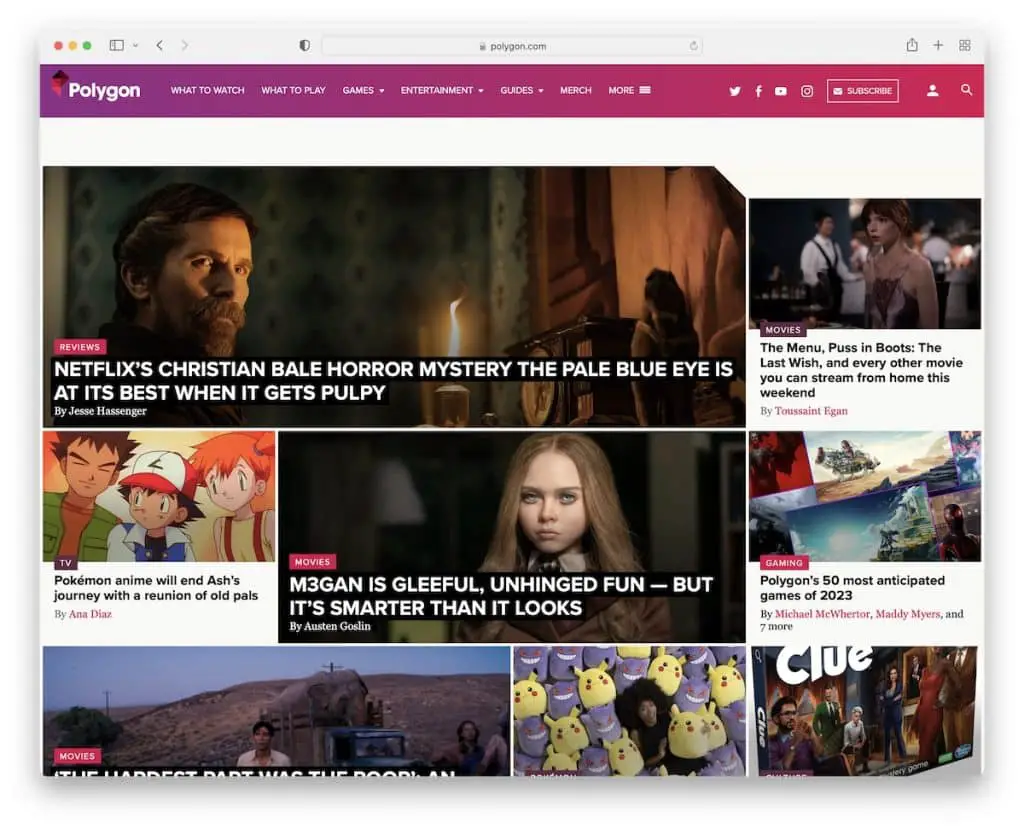The width and height of the screenshot is (1024, 829).
Task: Open the user account icon
Action: tap(933, 90)
